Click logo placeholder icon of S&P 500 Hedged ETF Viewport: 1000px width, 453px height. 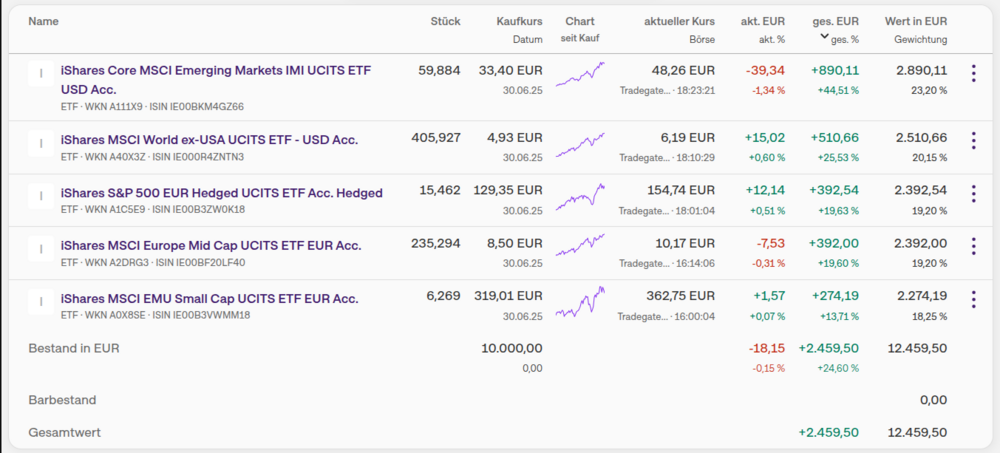pyautogui.click(x=41, y=196)
